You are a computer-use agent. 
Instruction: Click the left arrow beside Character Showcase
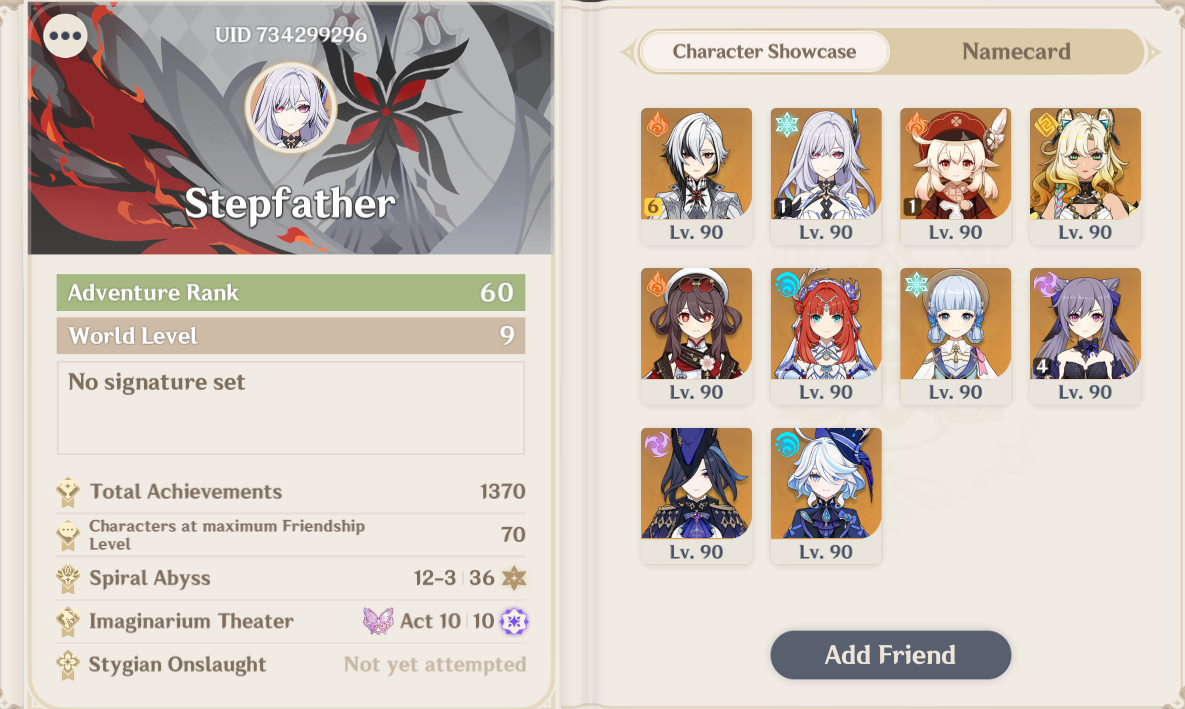tap(627, 52)
